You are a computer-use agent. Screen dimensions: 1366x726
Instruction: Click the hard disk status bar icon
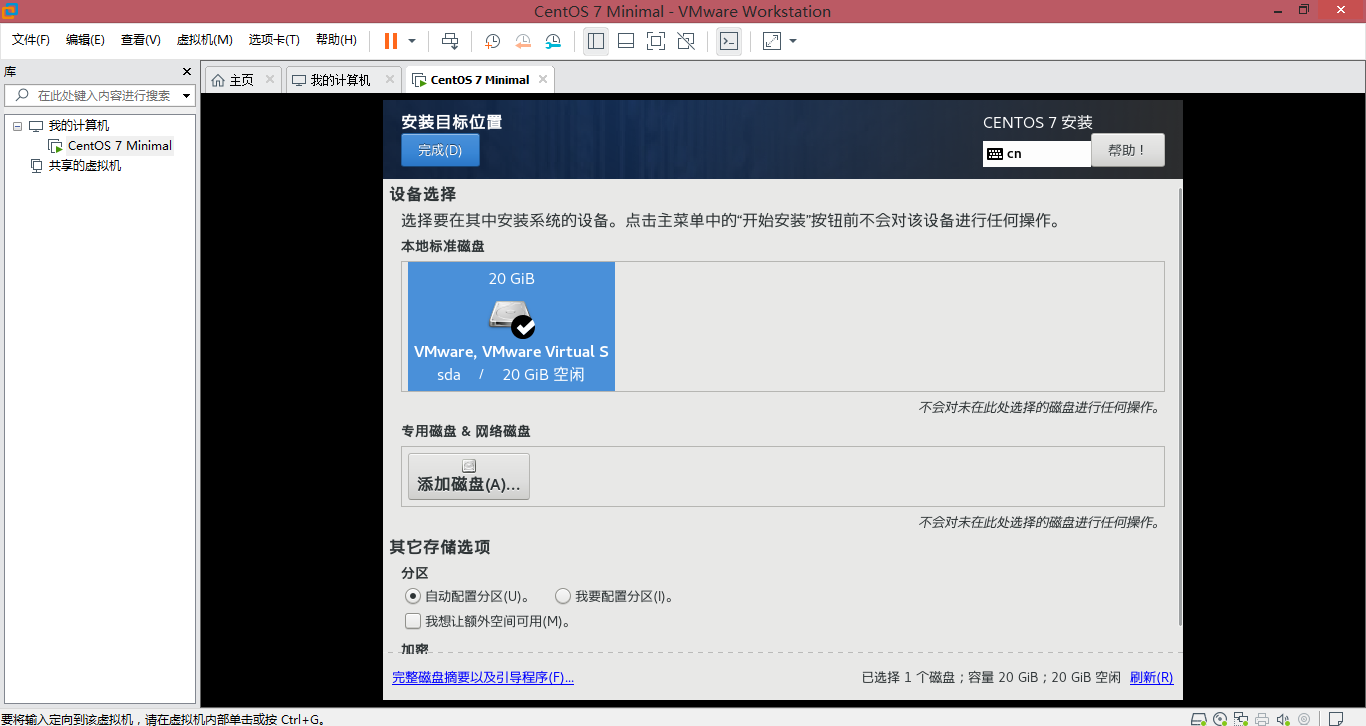[1199, 718]
